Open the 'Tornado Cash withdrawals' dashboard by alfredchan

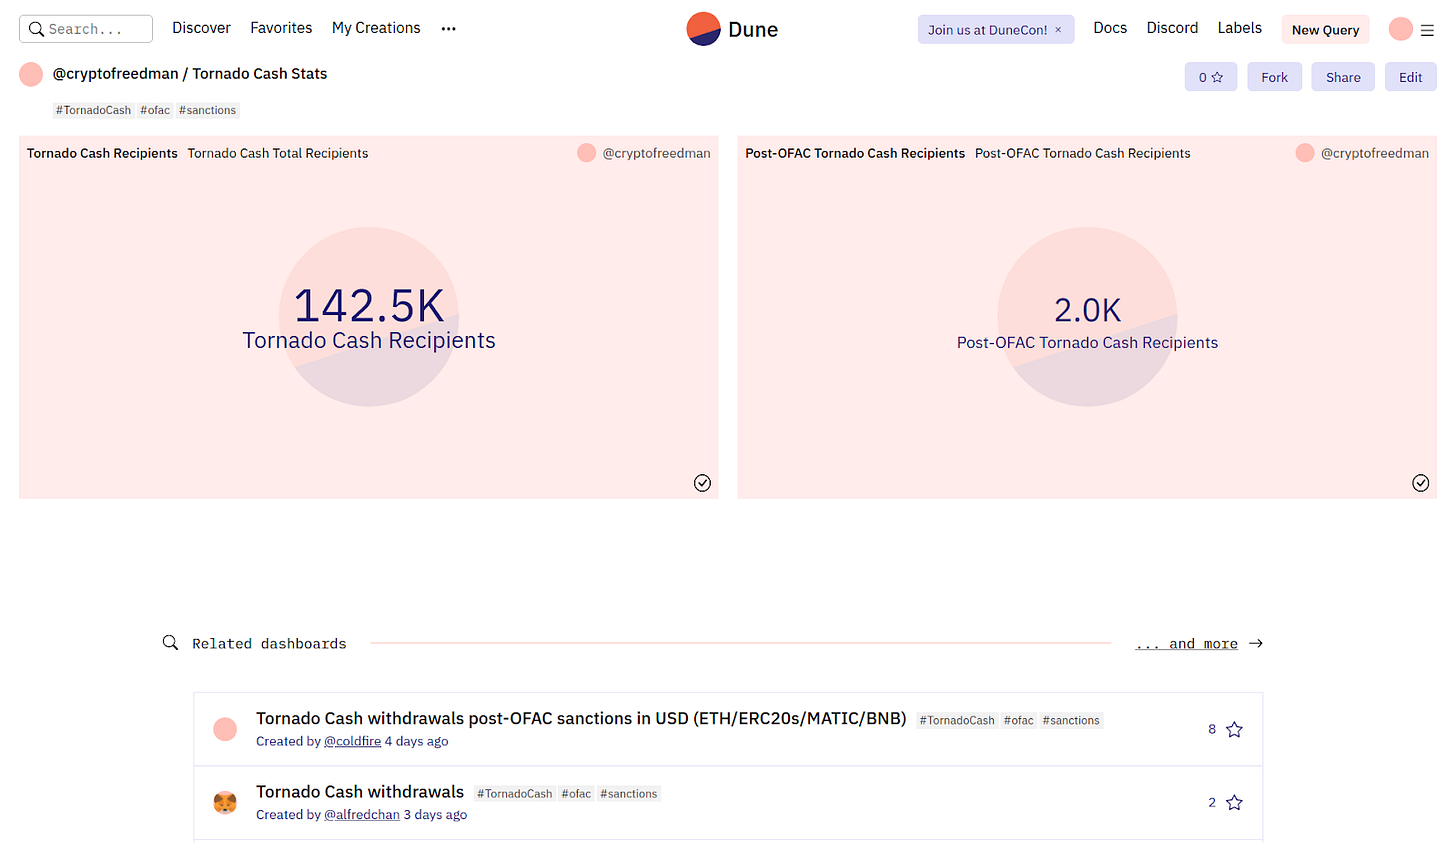coord(360,791)
